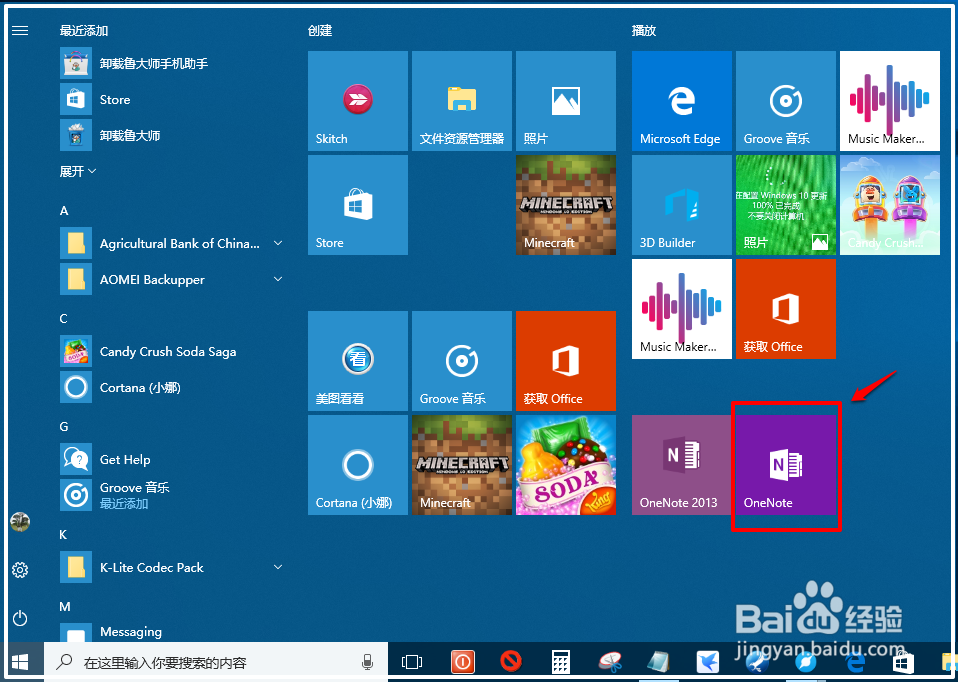Click the letter K index header
Screen dimensions: 958x682
63,535
